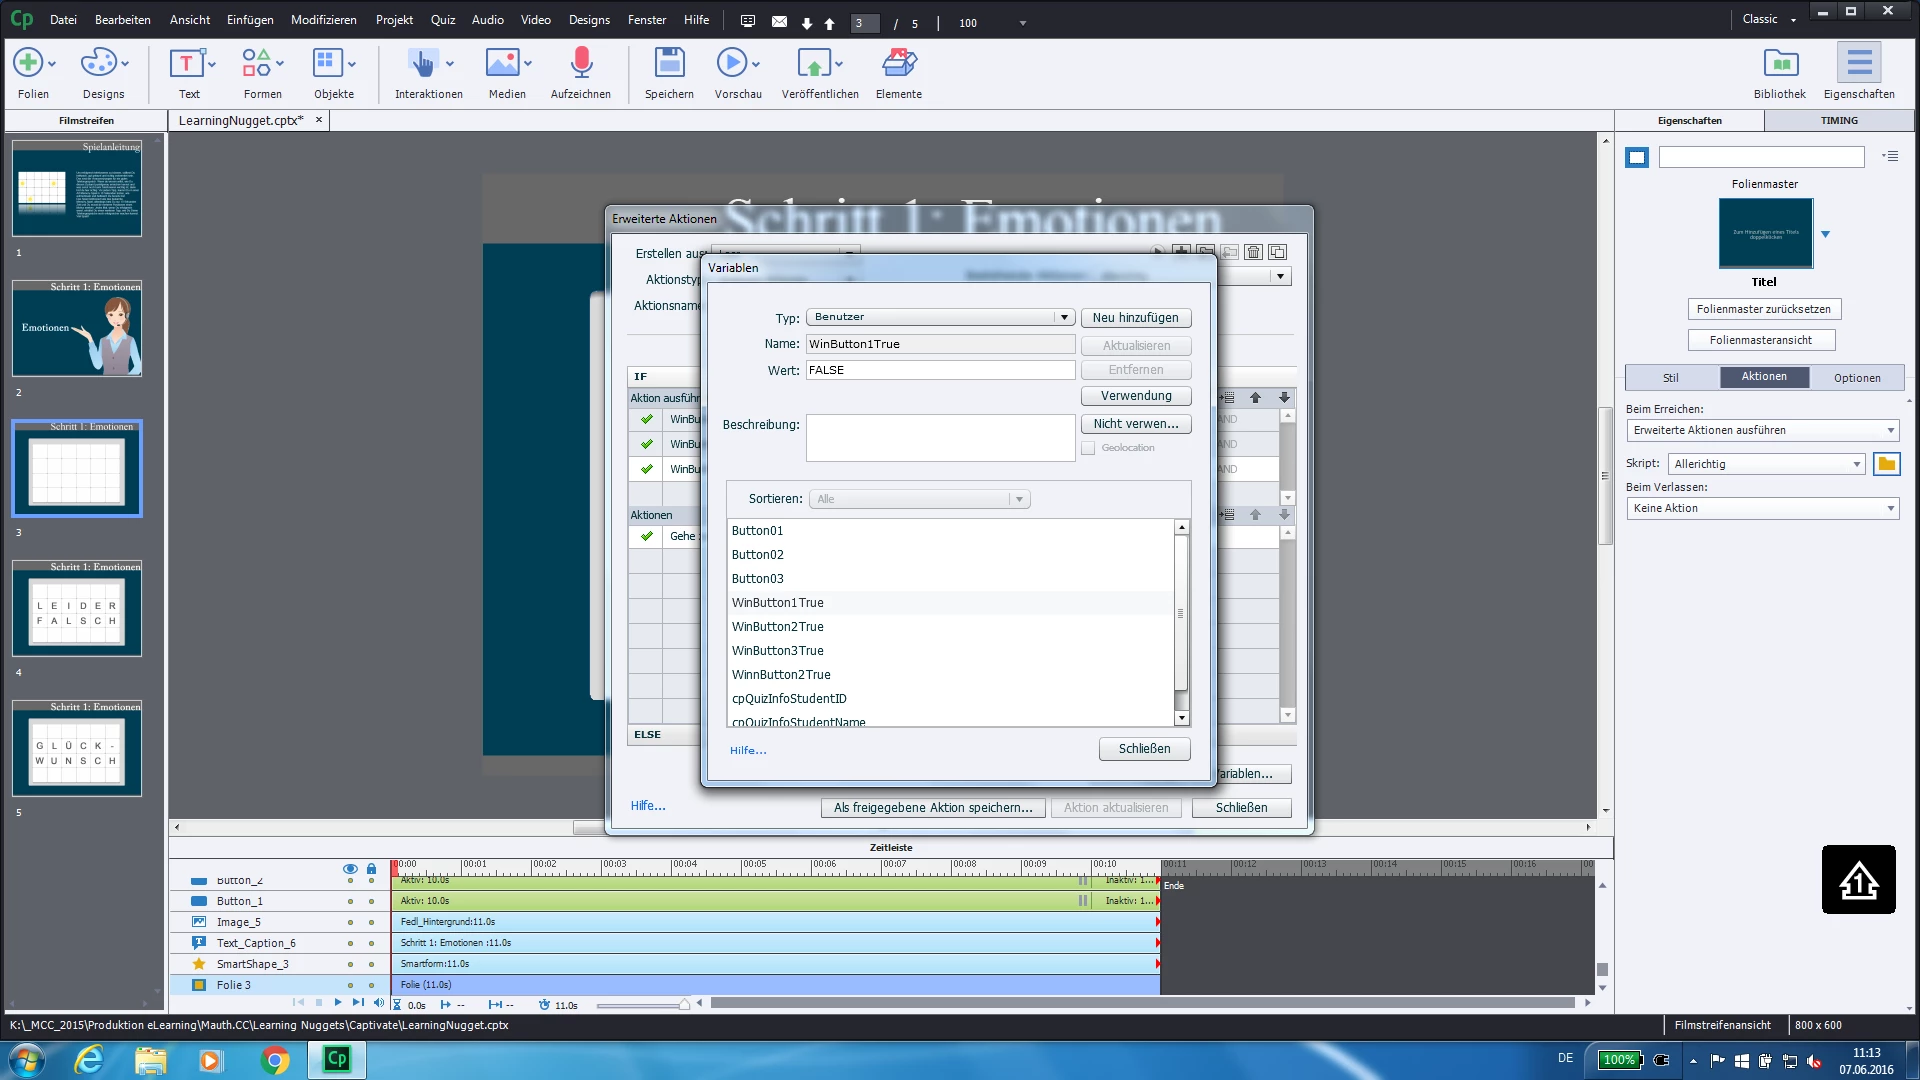Open the Medien image tool
The image size is (1920, 1080).
click(502, 63)
